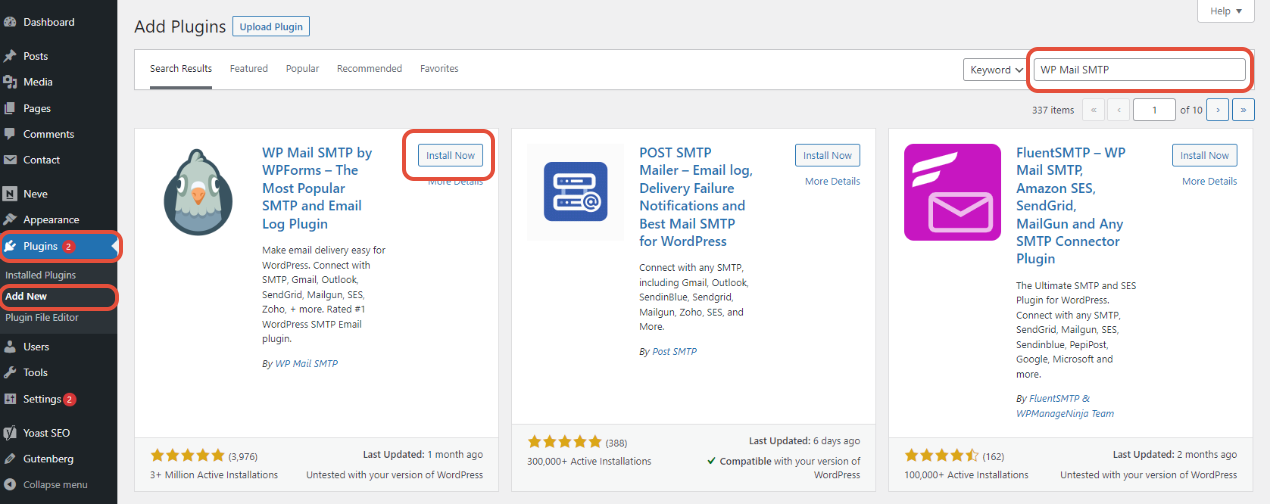Install POST SMTP Mailer plugin
This screenshot has height=504, width=1270.
(x=828, y=155)
